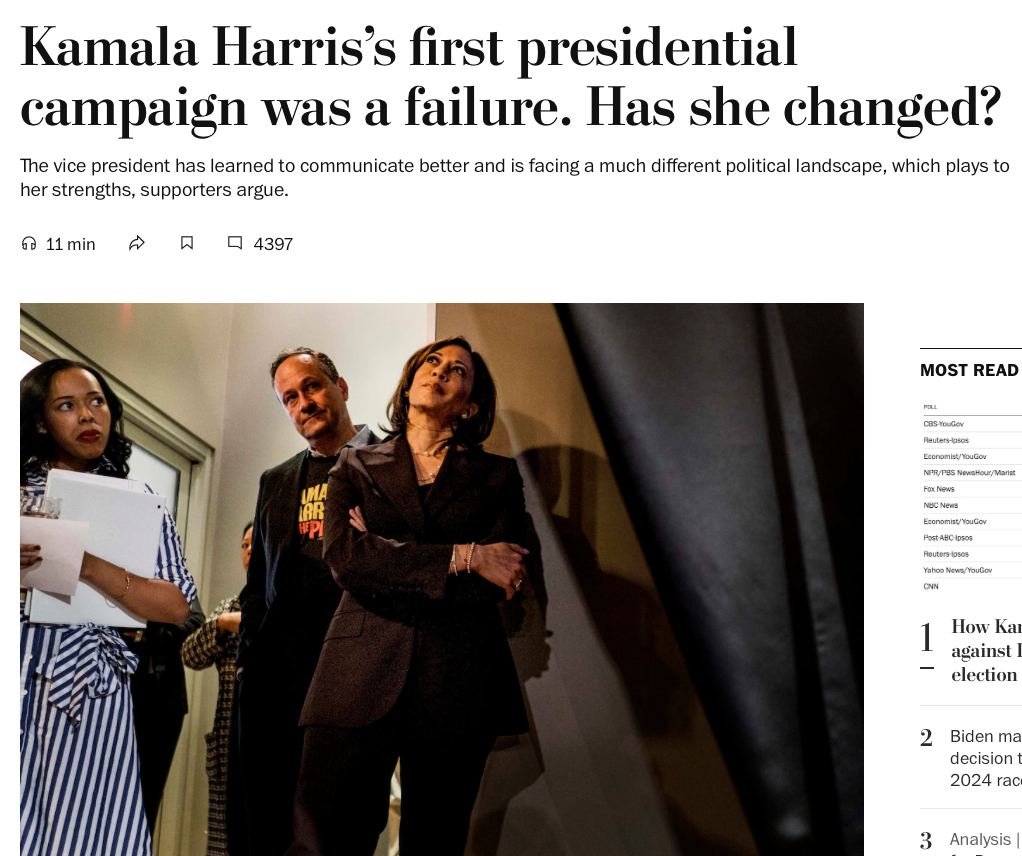Open the poll table thumbnail
This screenshot has height=856, width=1022.
click(971, 496)
